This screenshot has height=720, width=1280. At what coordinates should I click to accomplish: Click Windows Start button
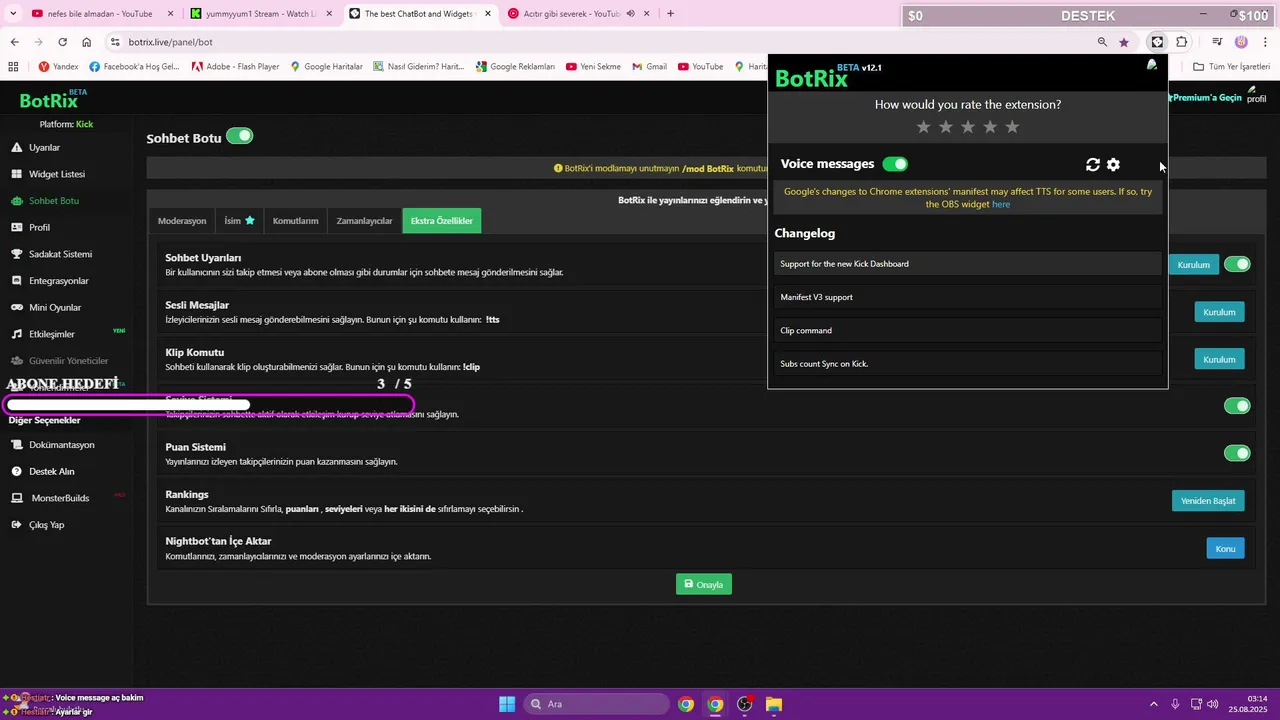point(507,704)
